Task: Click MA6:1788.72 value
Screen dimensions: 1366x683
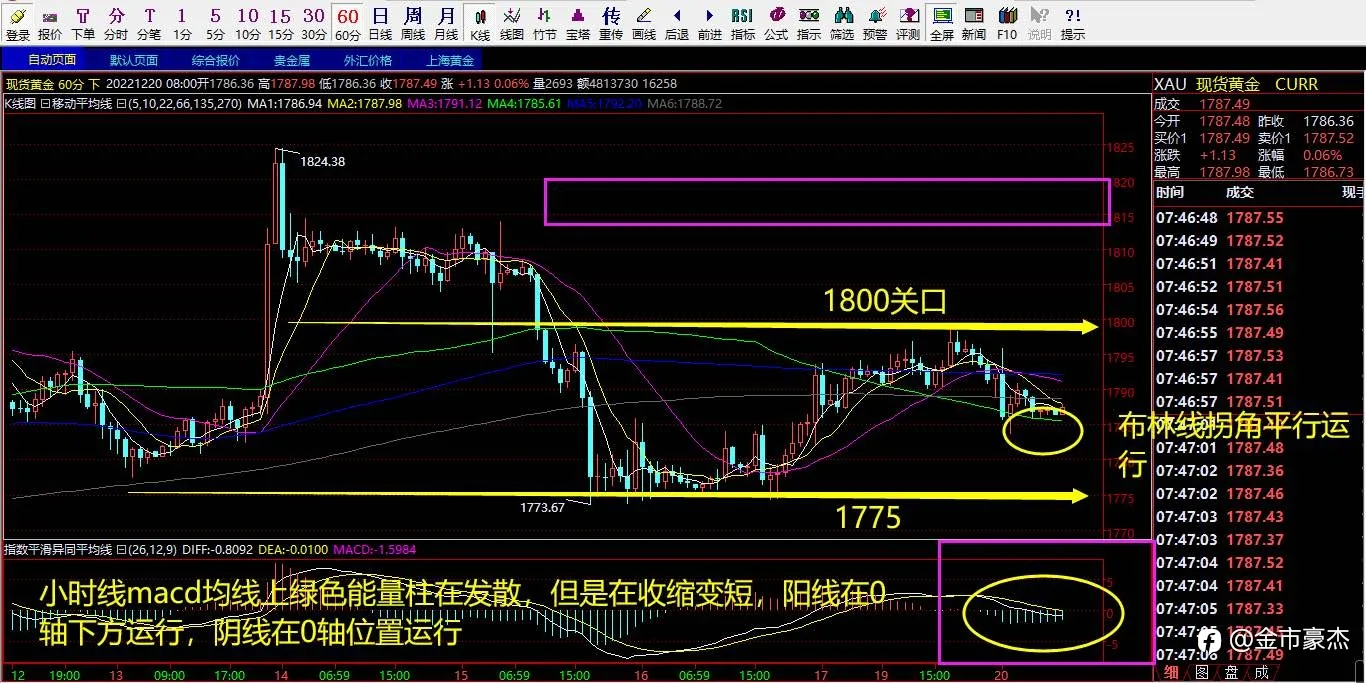Action: pos(685,103)
